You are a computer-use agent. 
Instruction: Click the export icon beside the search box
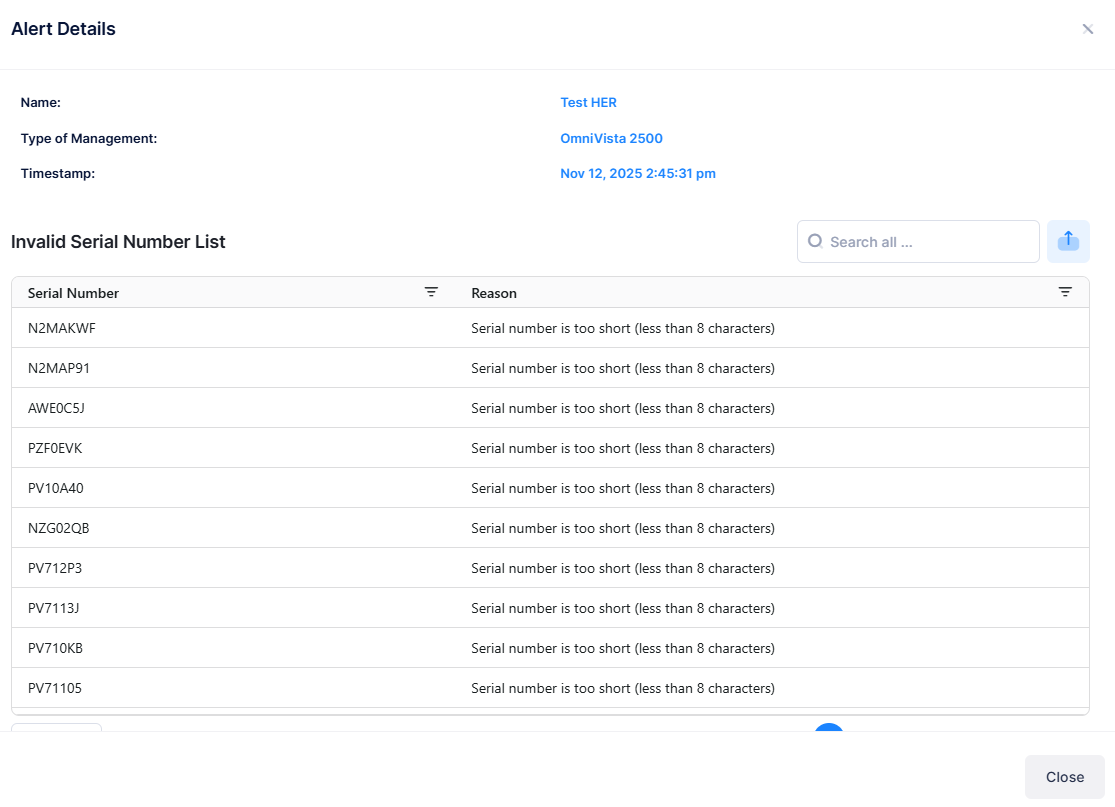pyautogui.click(x=1068, y=241)
